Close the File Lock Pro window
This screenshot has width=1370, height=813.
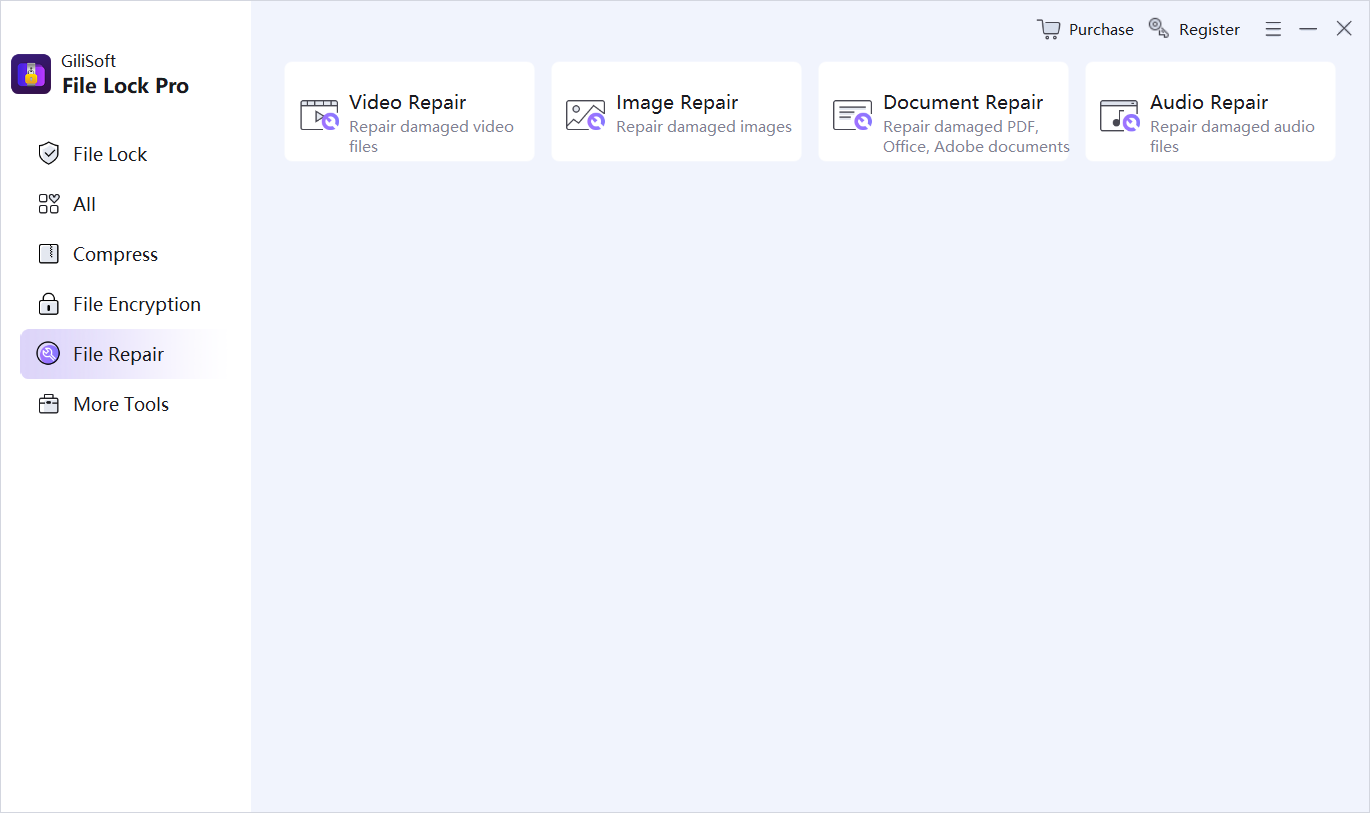[1344, 29]
